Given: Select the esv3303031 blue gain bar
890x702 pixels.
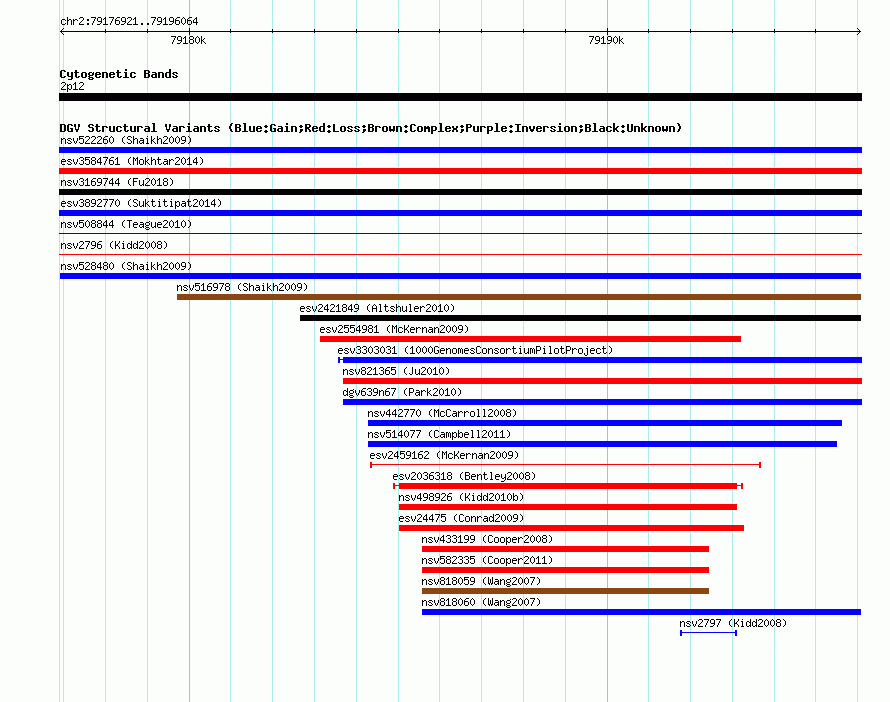Looking at the screenshot, I should [x=601, y=360].
